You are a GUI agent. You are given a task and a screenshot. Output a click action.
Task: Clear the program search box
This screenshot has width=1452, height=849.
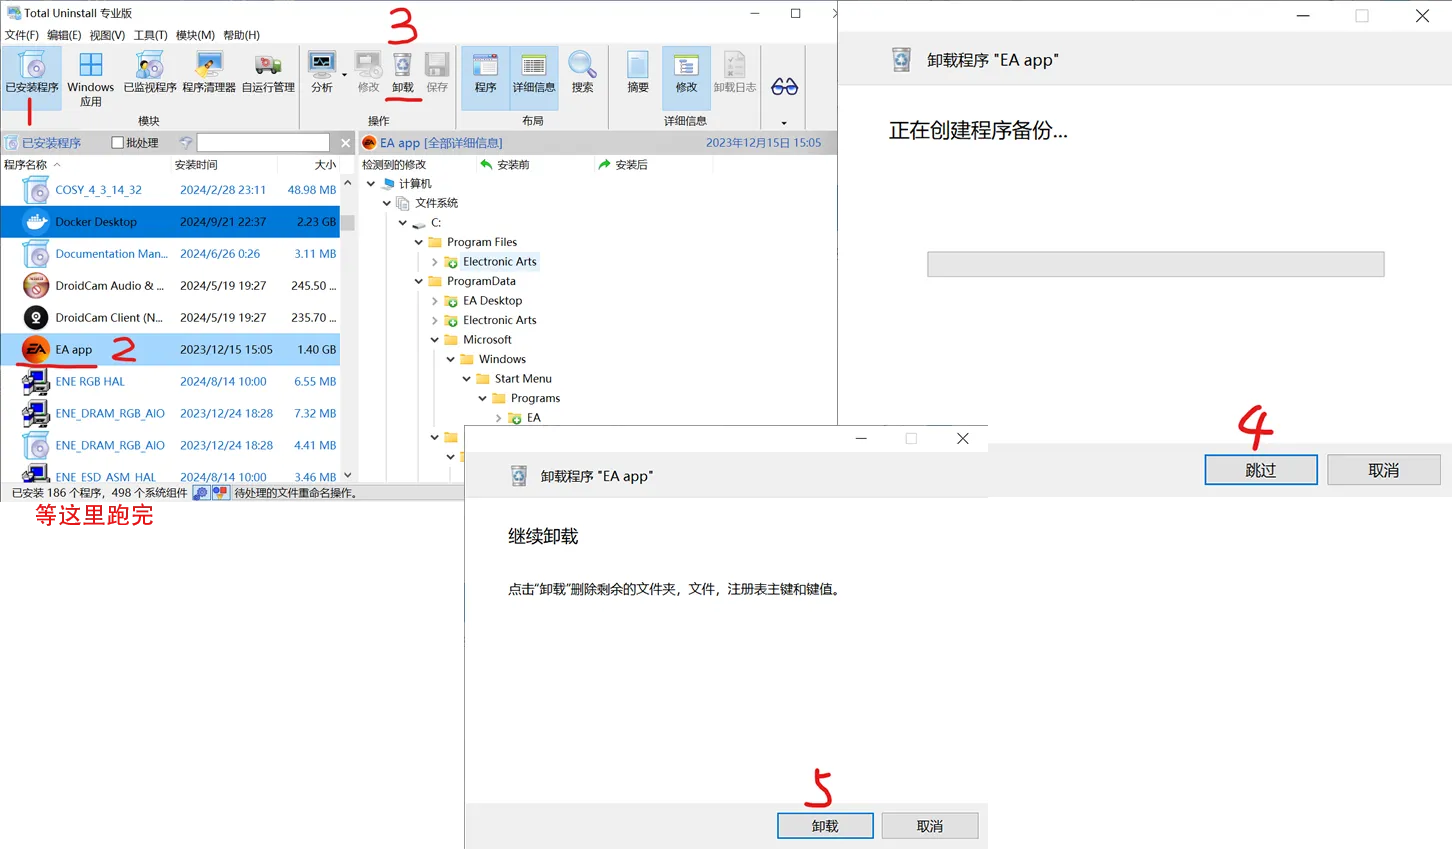[x=346, y=143]
